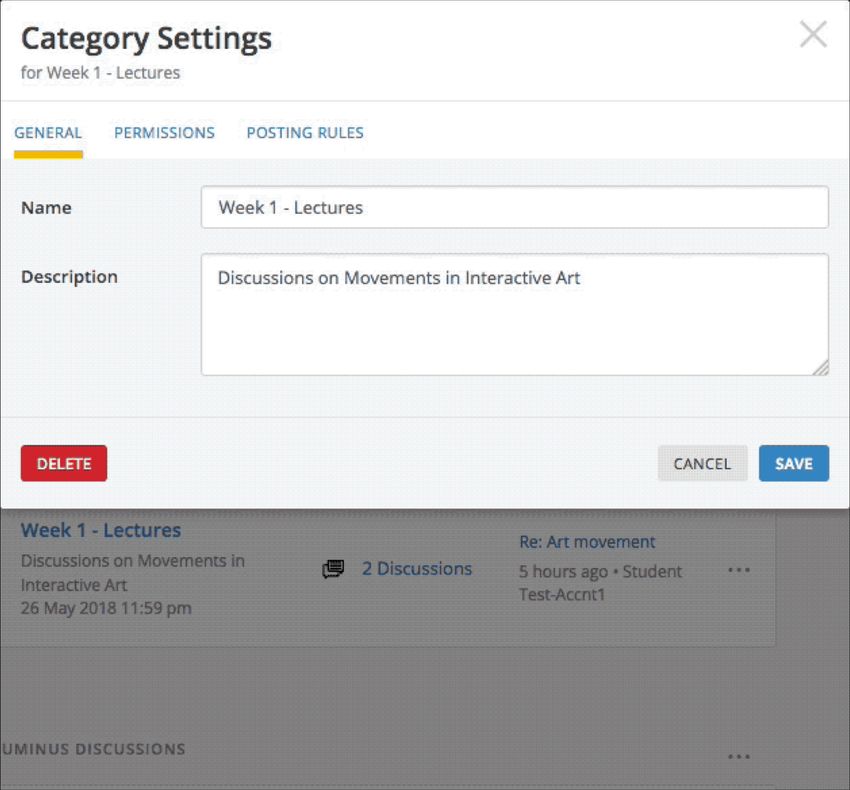850x790 pixels.
Task: Open the Week 1 - Lectures category link
Action: (x=101, y=530)
